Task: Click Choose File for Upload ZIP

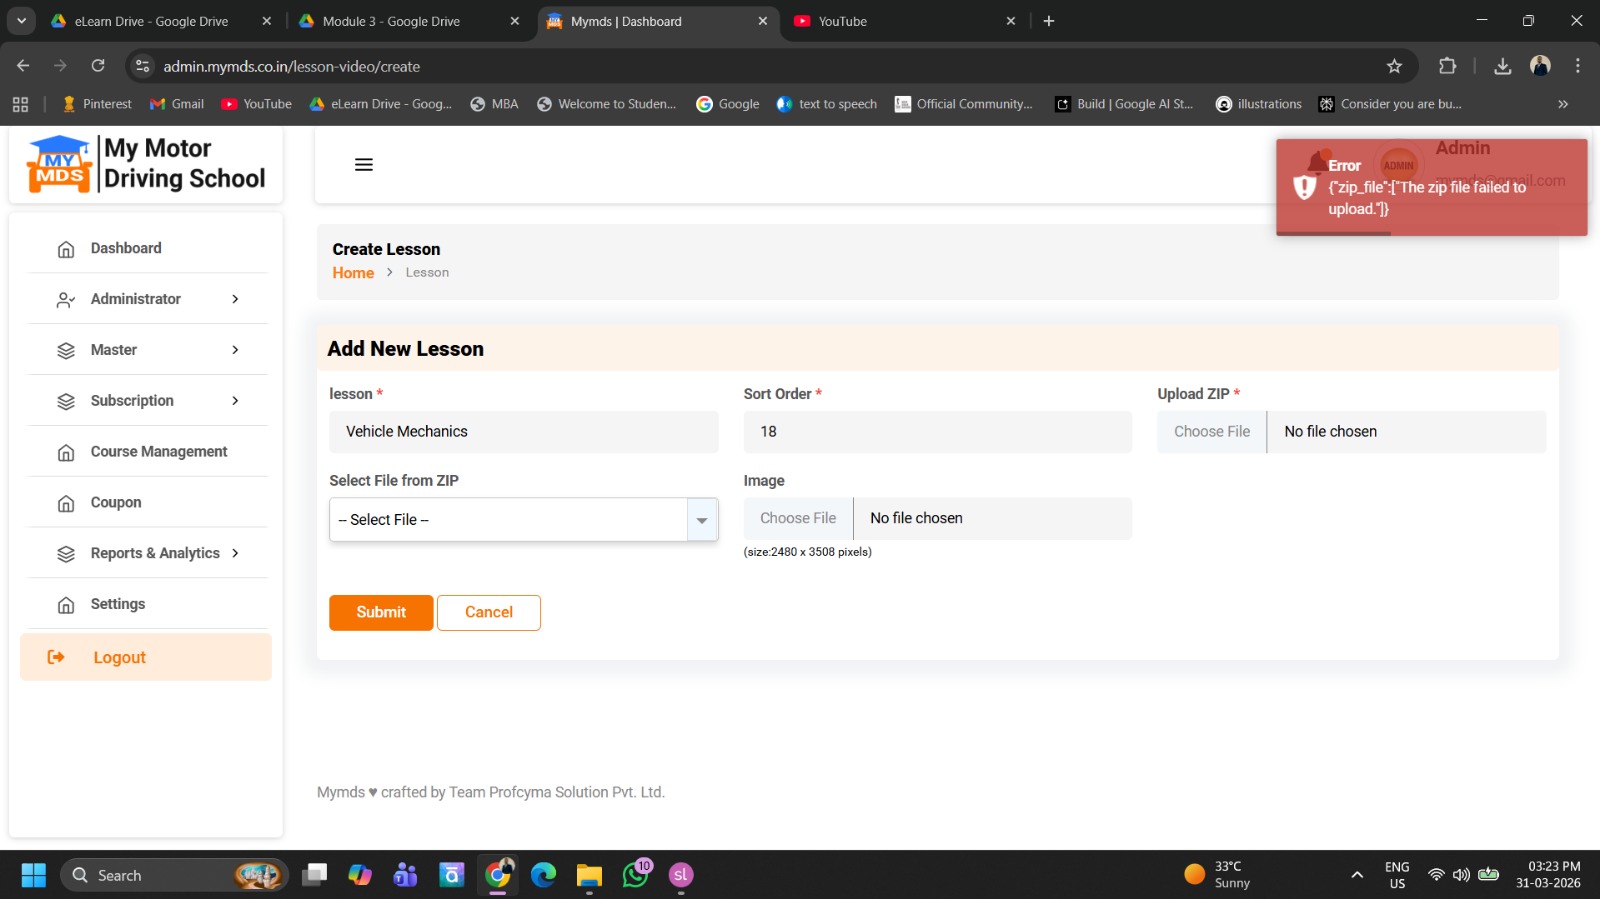Action: tap(1212, 432)
